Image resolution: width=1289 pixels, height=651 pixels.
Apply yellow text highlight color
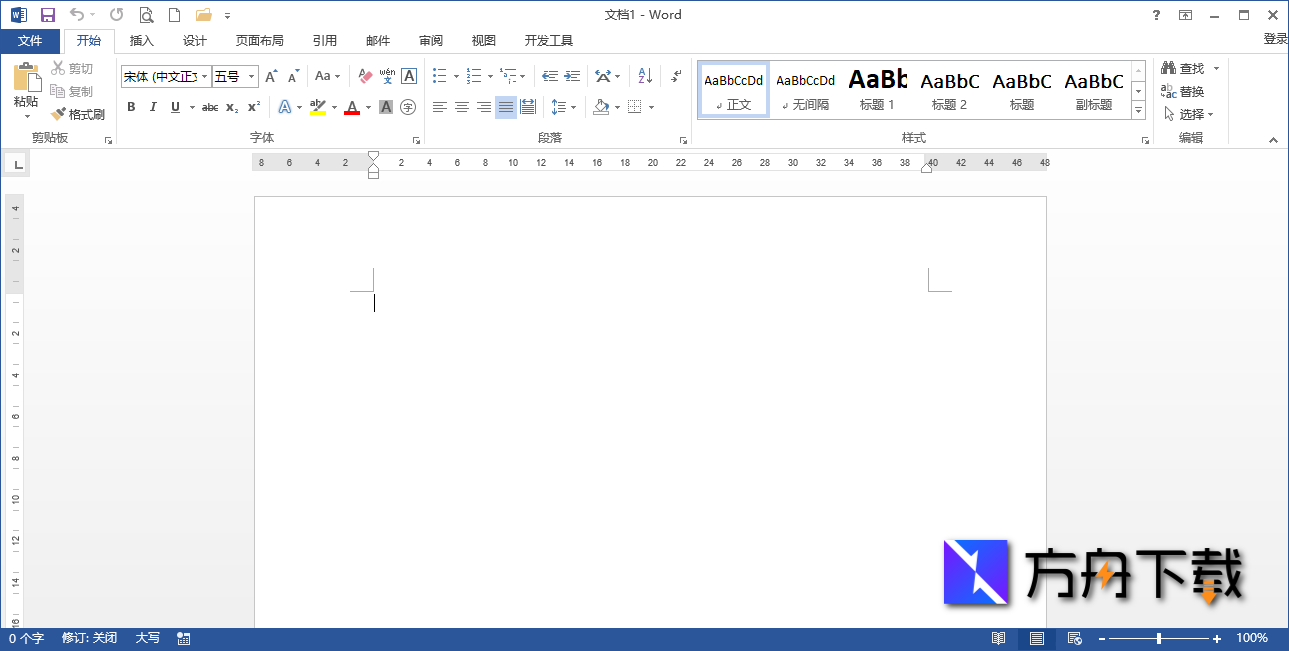(x=318, y=107)
